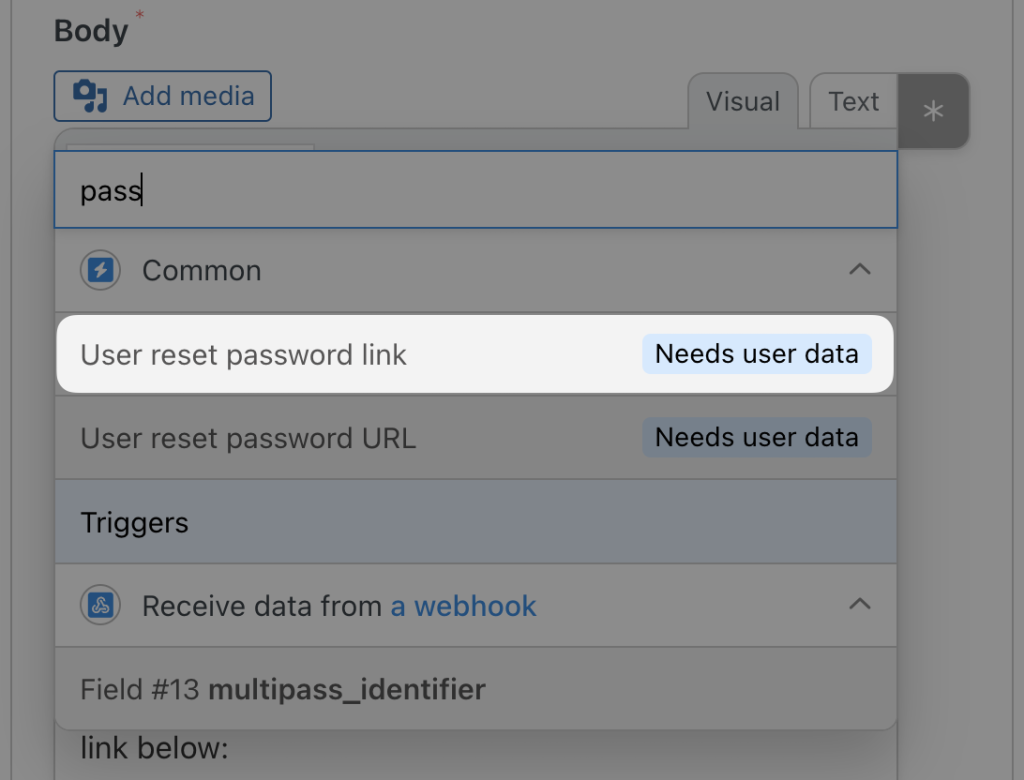Open the a webhook link
This screenshot has width=1024, height=780.
463,605
